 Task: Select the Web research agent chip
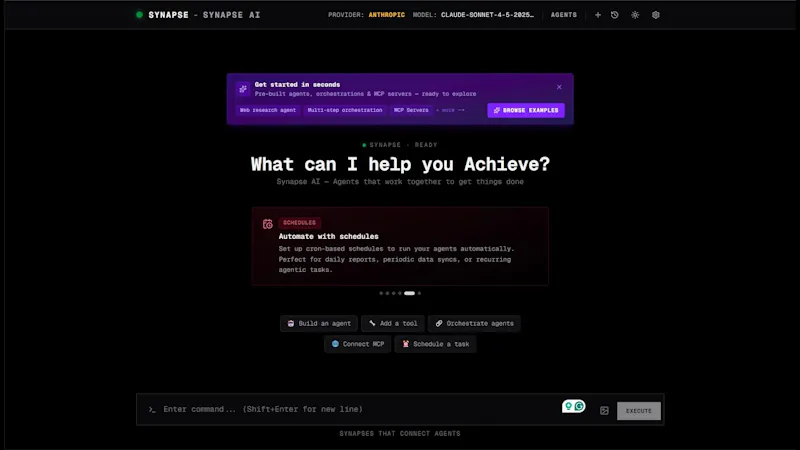click(x=268, y=110)
